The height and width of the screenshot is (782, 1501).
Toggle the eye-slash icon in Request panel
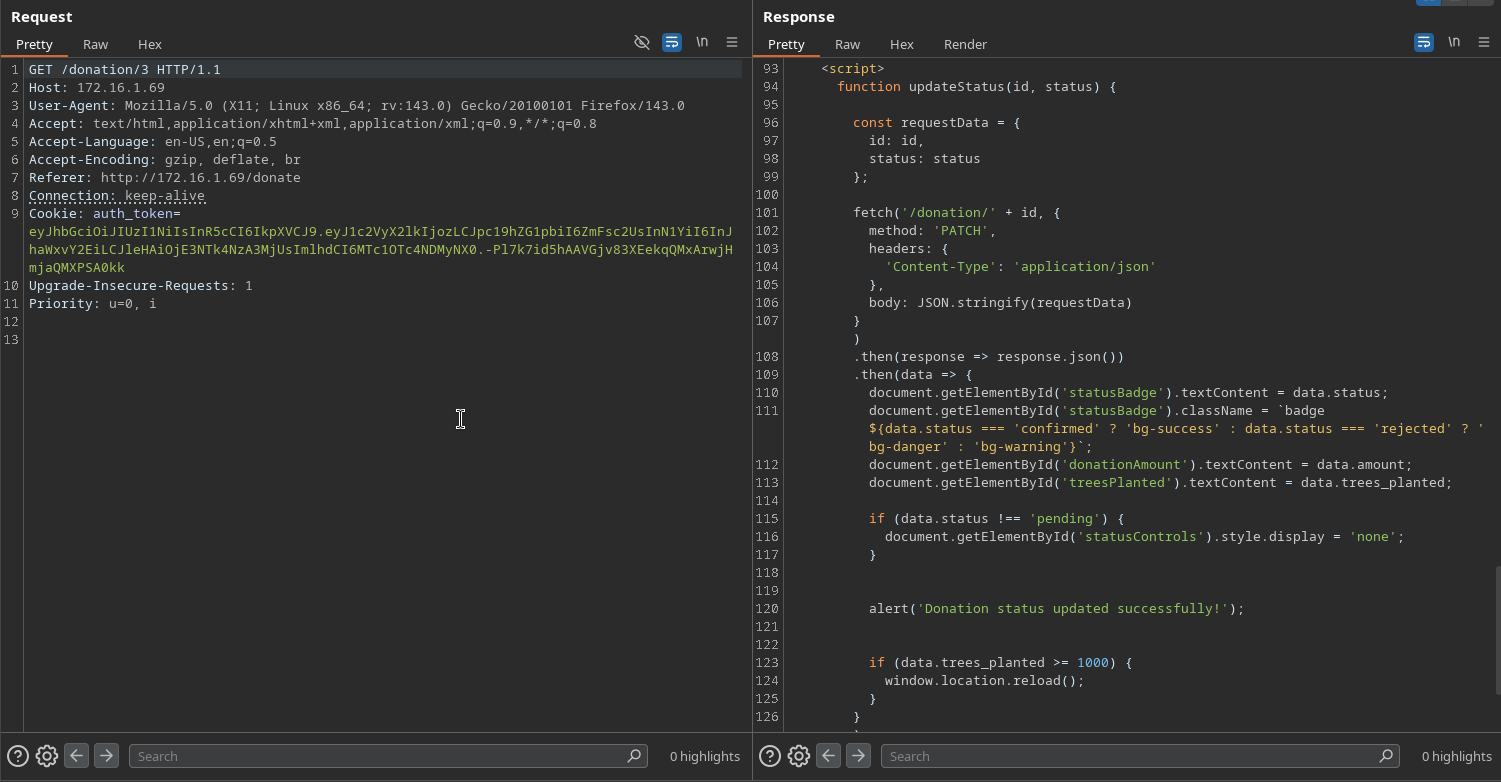click(642, 42)
